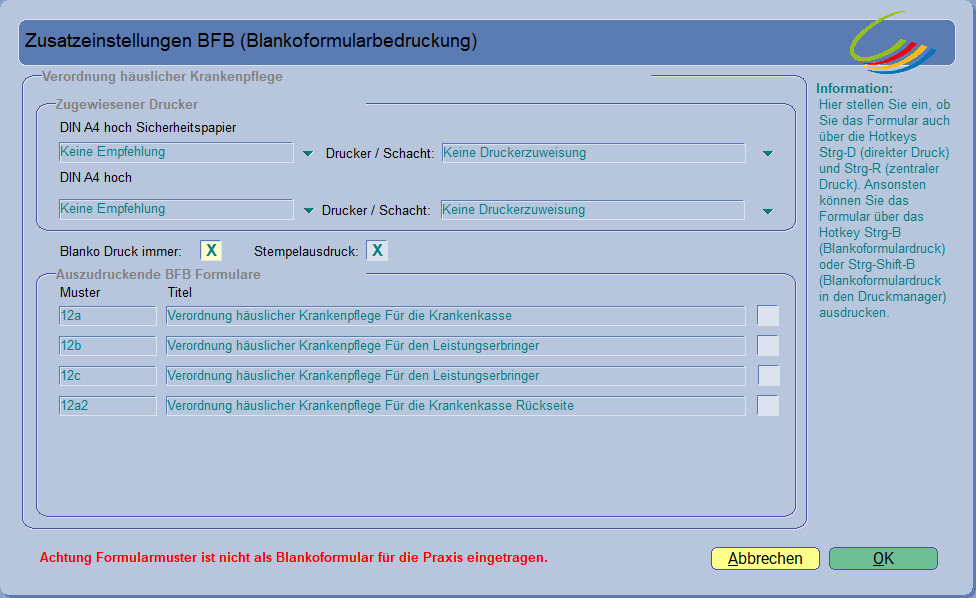The width and height of the screenshot is (976, 598).
Task: Click the Muster field containing 12b
Action: point(107,346)
